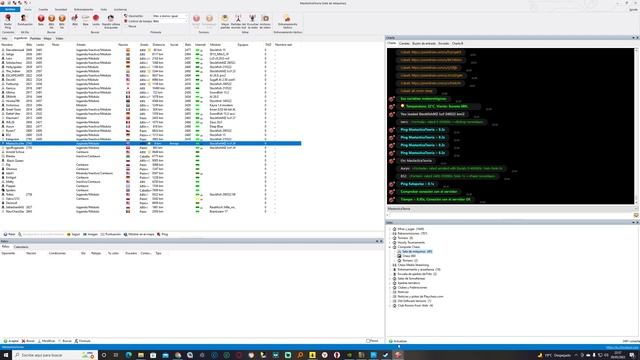Select Old Software Versions room
Image resolution: width=640 pixels, height=360 pixels.
click(x=414, y=301)
